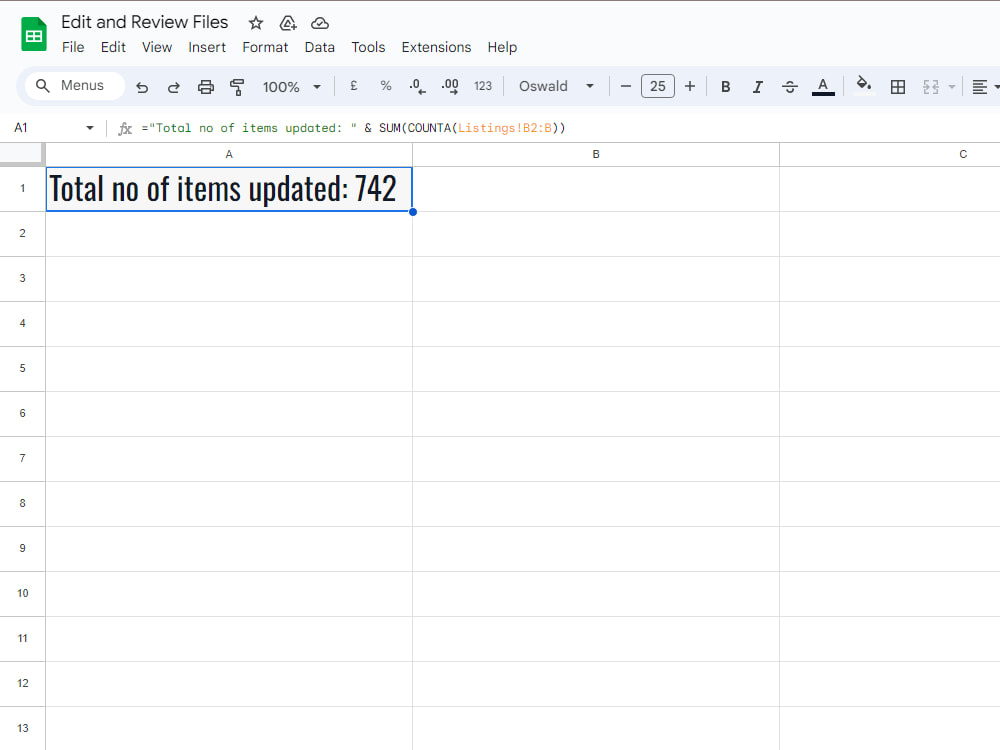Open the Oswald font dropdown

tap(556, 86)
